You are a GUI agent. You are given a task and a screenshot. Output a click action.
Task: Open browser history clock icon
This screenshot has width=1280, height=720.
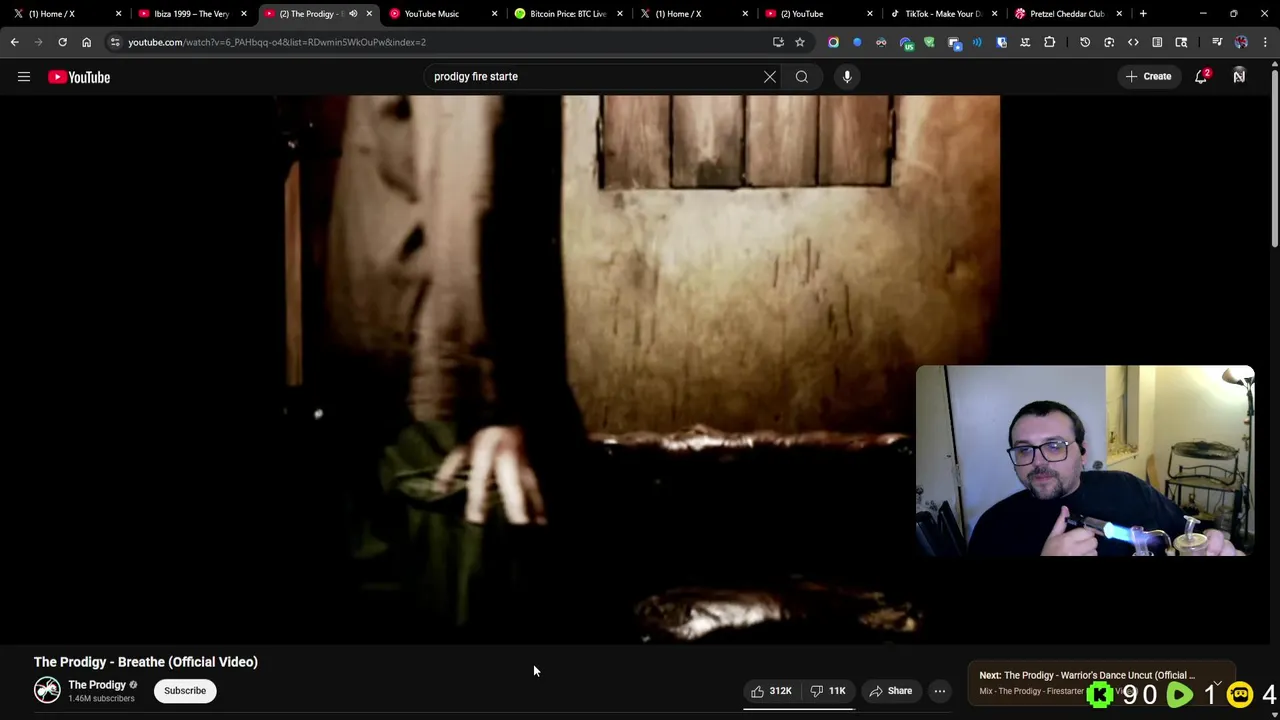coord(1085,42)
